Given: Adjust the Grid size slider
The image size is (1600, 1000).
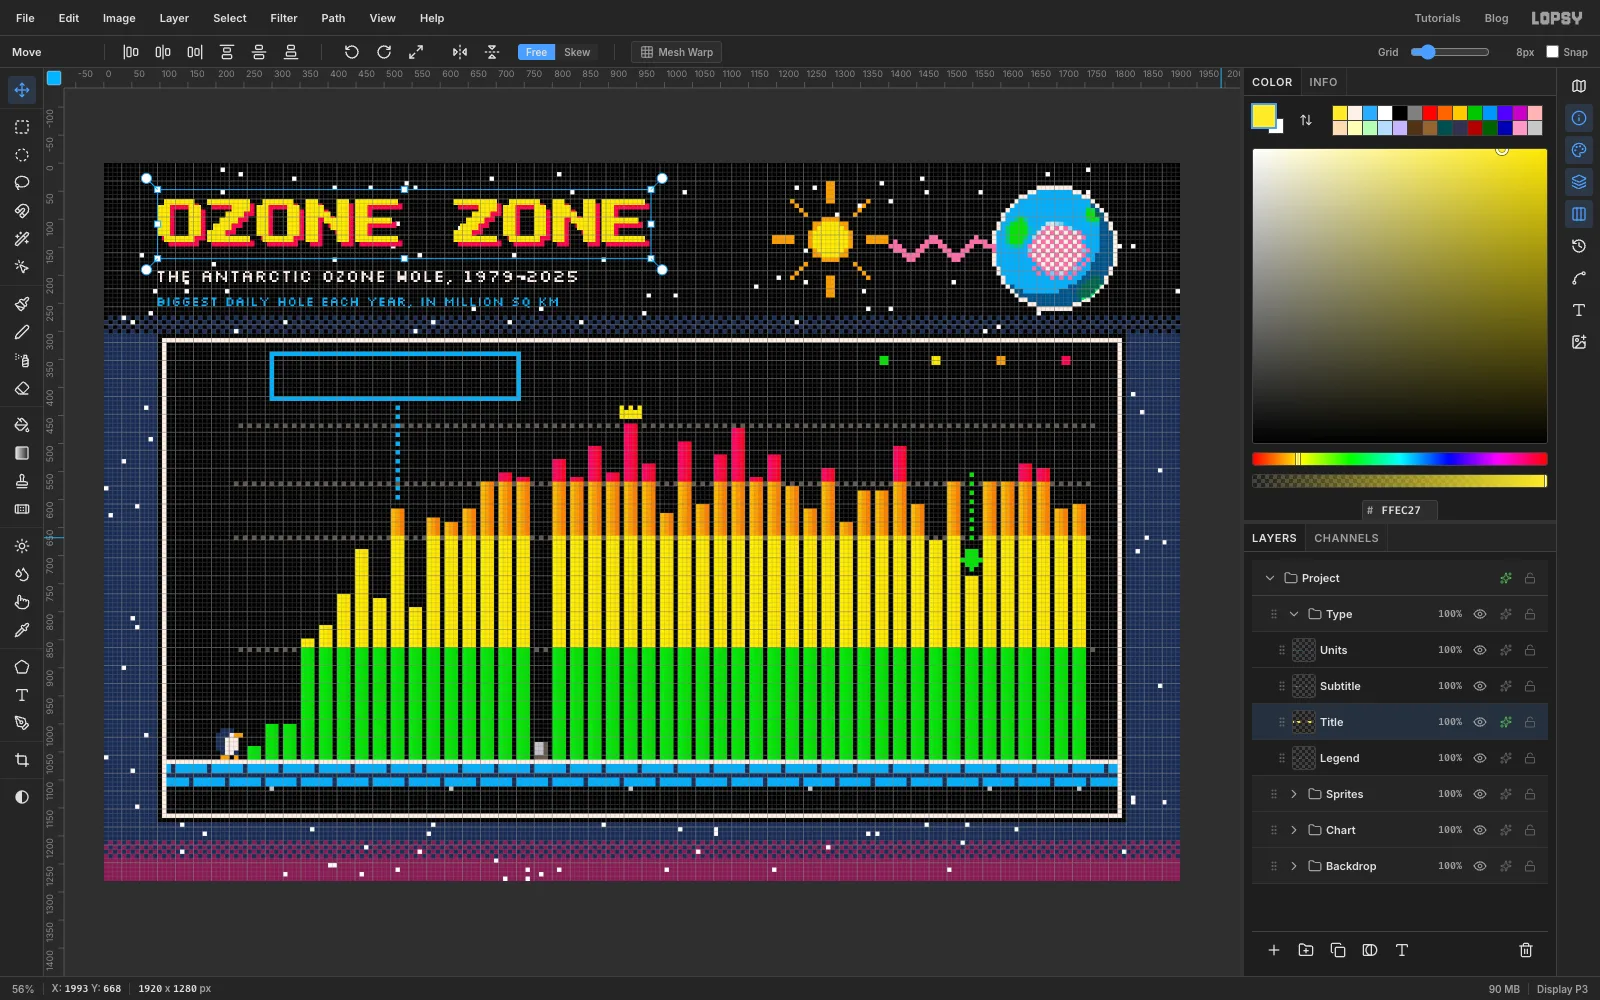Looking at the screenshot, I should coord(1450,52).
